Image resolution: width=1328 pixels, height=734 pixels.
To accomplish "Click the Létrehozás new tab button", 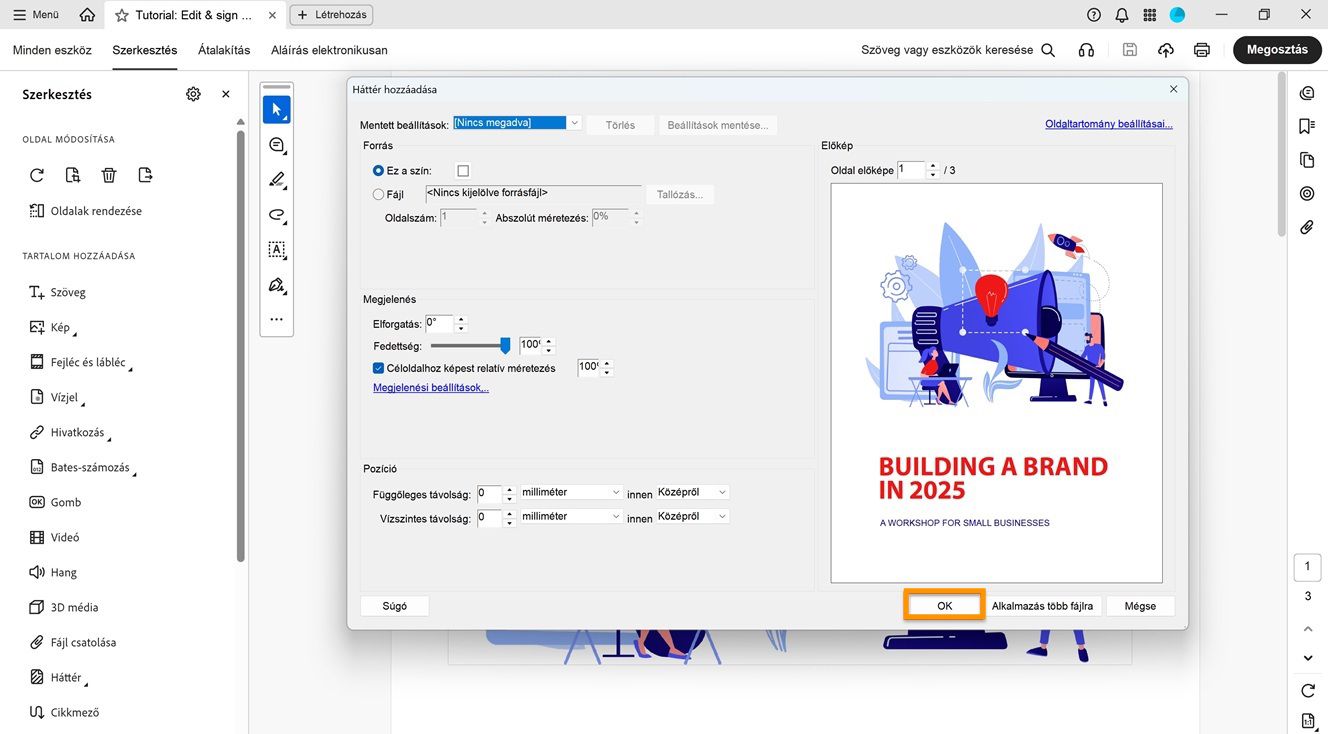I will tap(331, 15).
